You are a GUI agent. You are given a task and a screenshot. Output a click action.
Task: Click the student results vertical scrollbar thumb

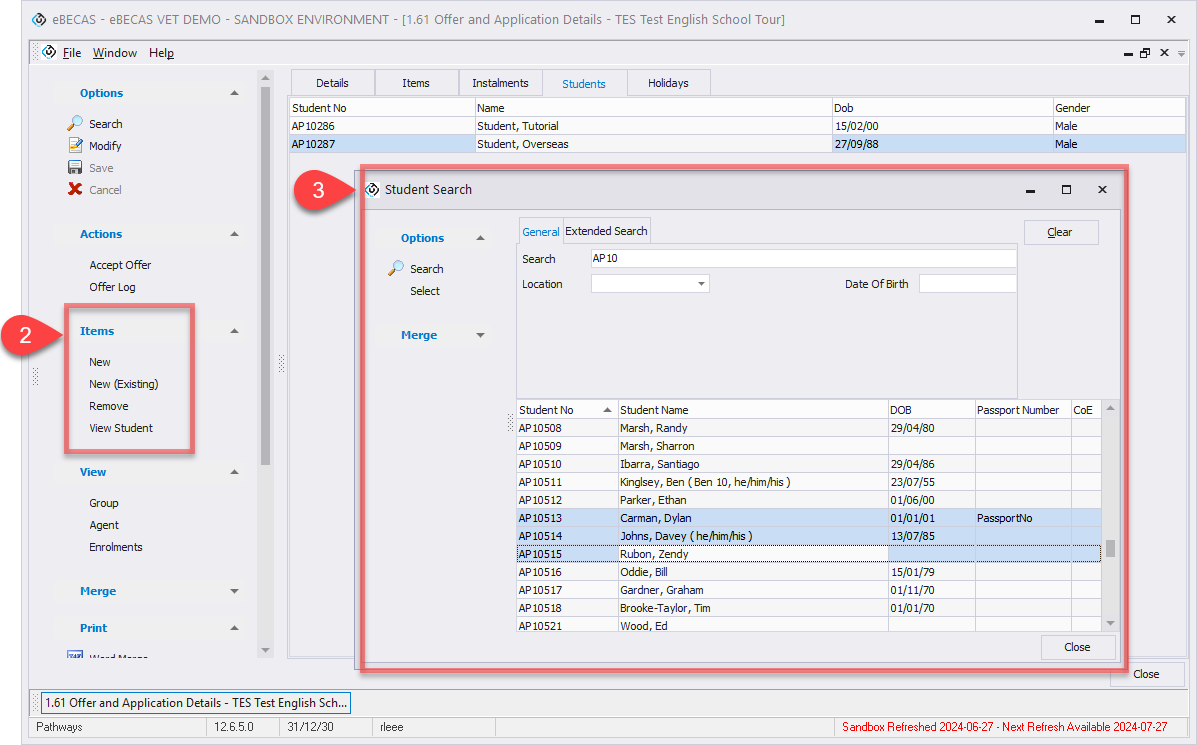click(x=1110, y=549)
